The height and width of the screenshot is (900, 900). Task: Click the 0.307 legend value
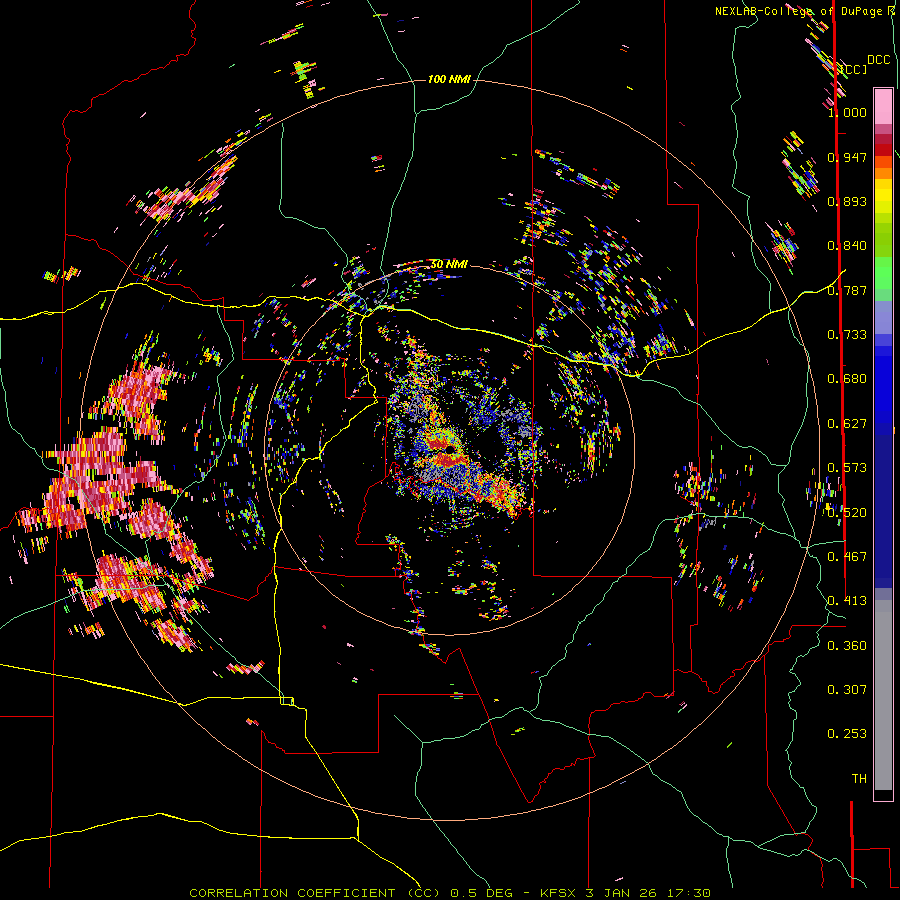847,690
